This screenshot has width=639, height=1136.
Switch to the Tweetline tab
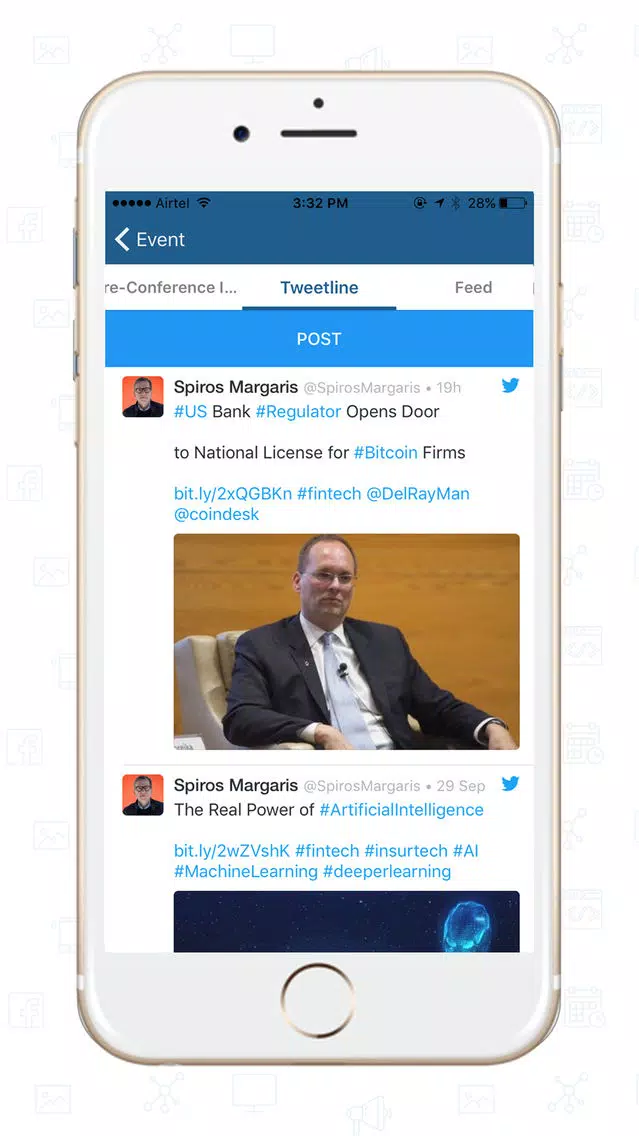pyautogui.click(x=319, y=288)
